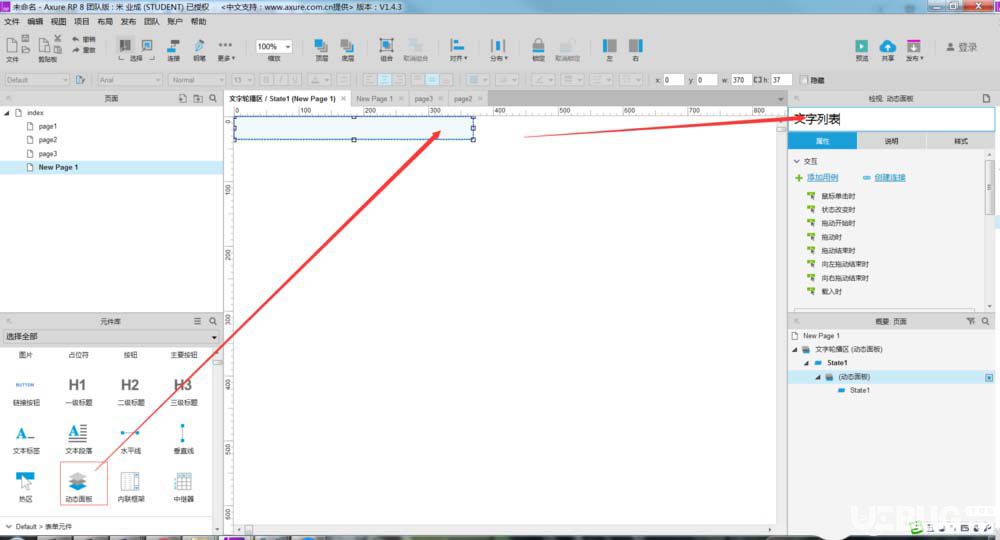Add a new folder in pages panel
The height and width of the screenshot is (540, 1000).
(x=198, y=98)
